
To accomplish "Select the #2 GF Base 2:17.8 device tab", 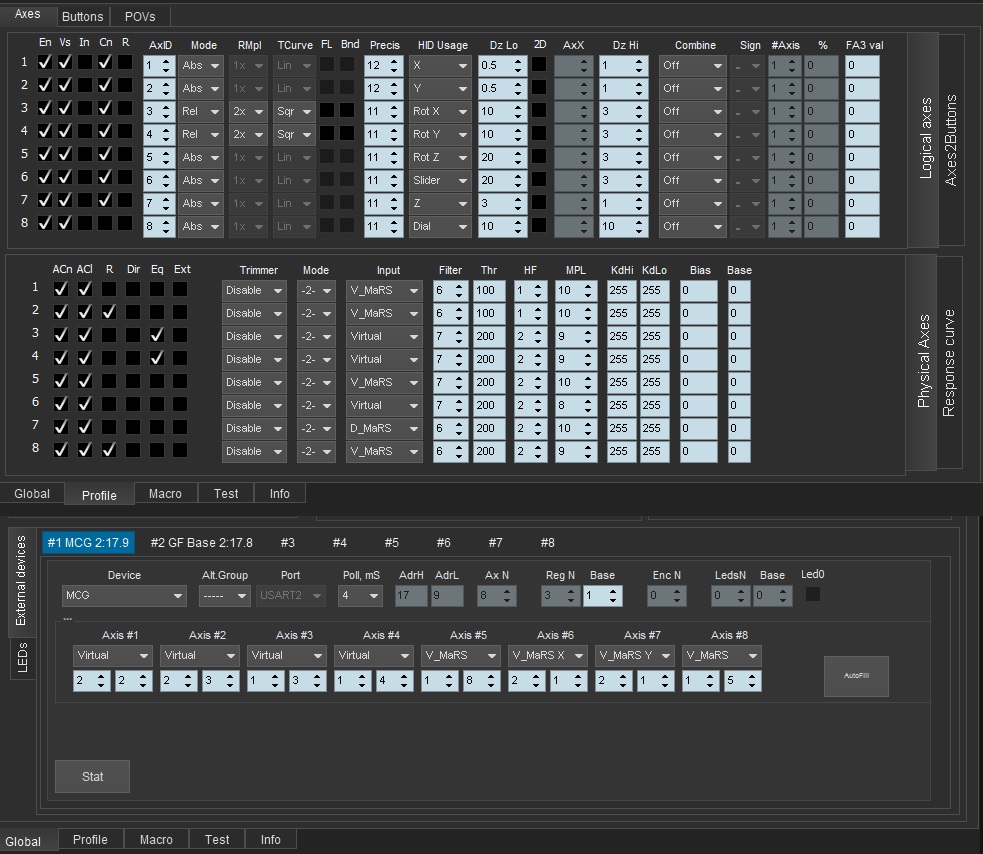I will click(201, 543).
